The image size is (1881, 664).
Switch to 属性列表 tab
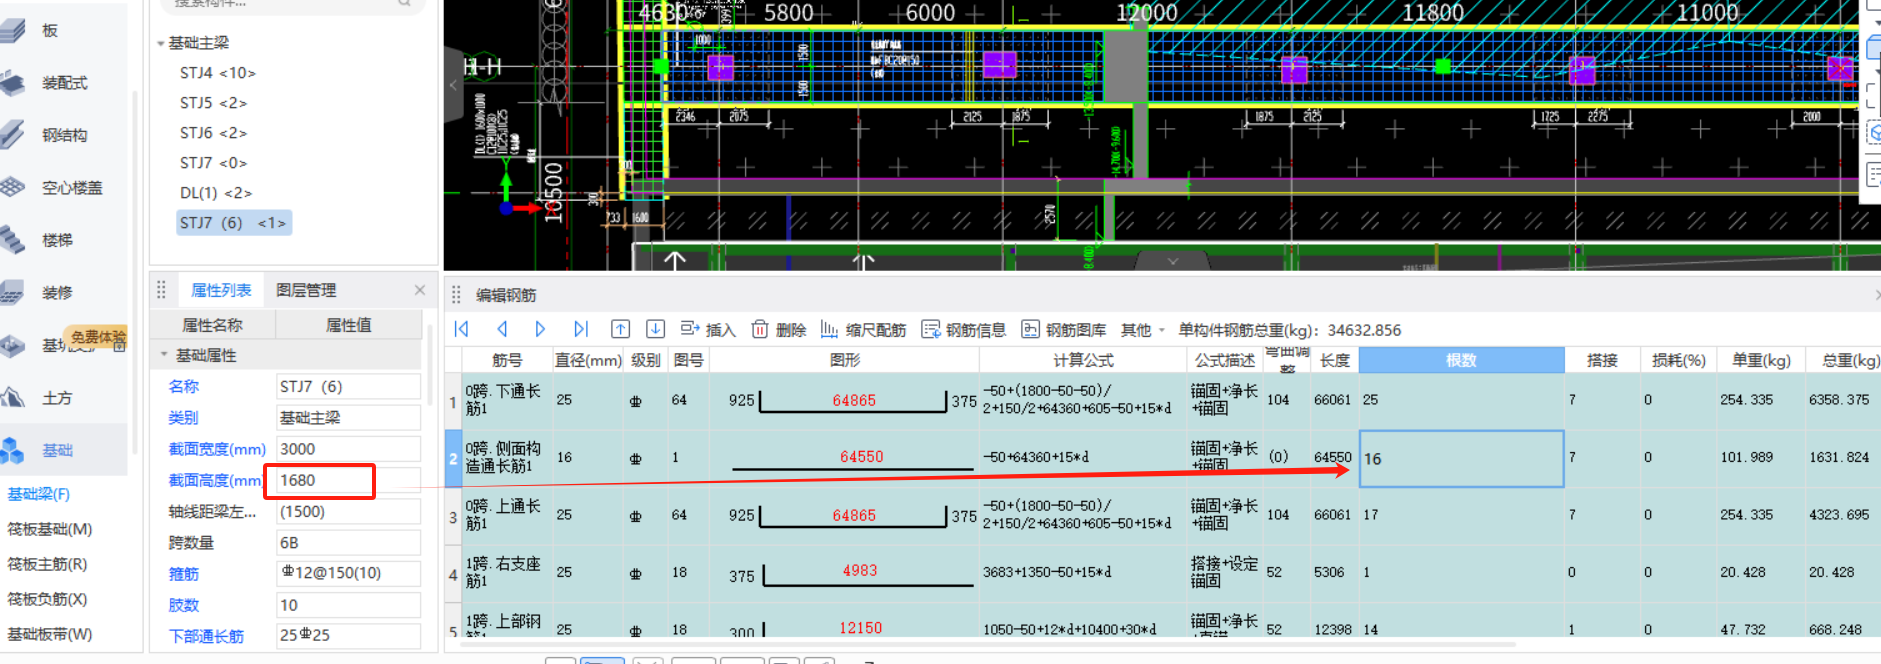221,290
